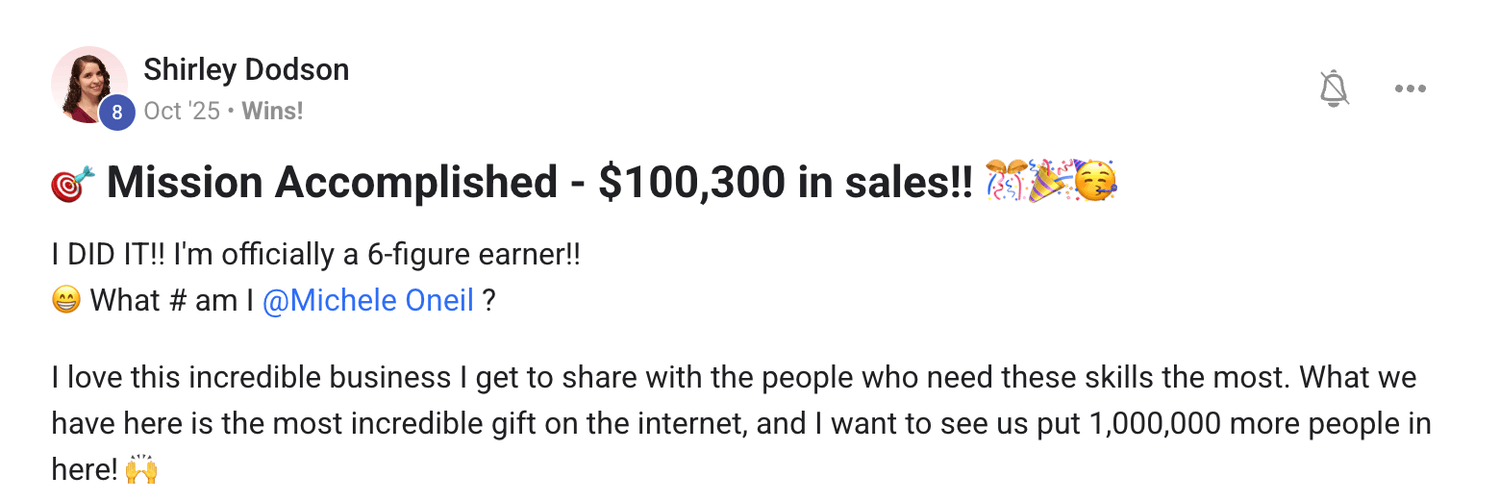Click the dart target emoji in the title
This screenshot has height=502, width=1500.
click(73, 183)
